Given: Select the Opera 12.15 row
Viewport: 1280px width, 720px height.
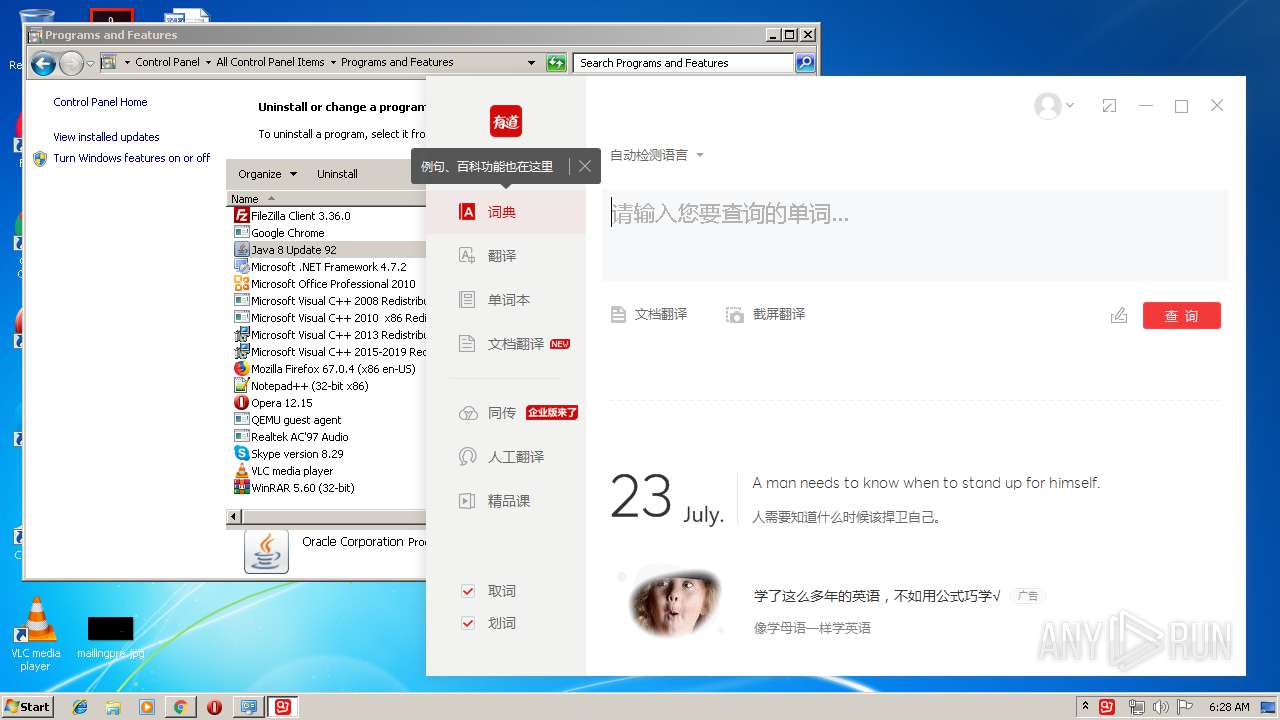Looking at the screenshot, I should pyautogui.click(x=329, y=403).
